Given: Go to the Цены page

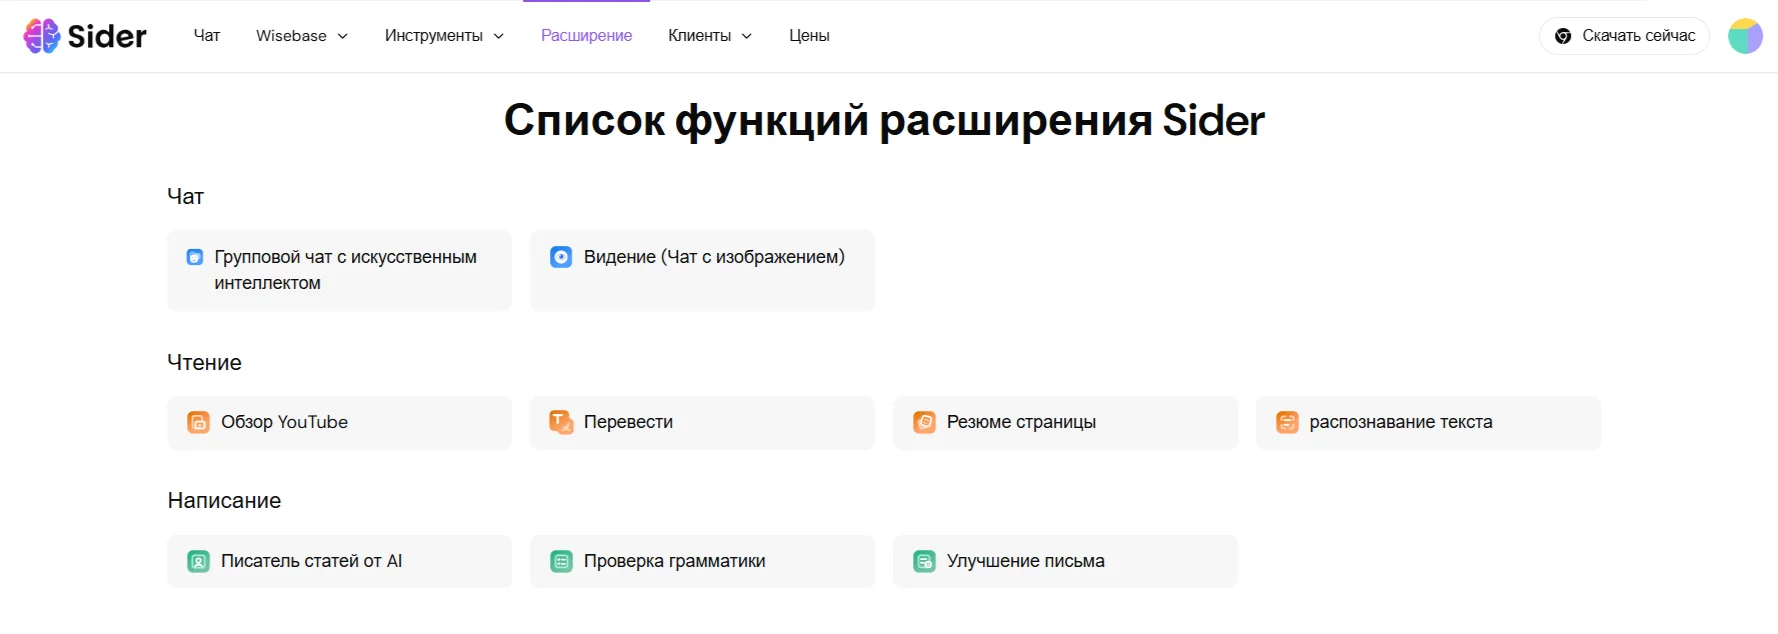Looking at the screenshot, I should click(809, 36).
